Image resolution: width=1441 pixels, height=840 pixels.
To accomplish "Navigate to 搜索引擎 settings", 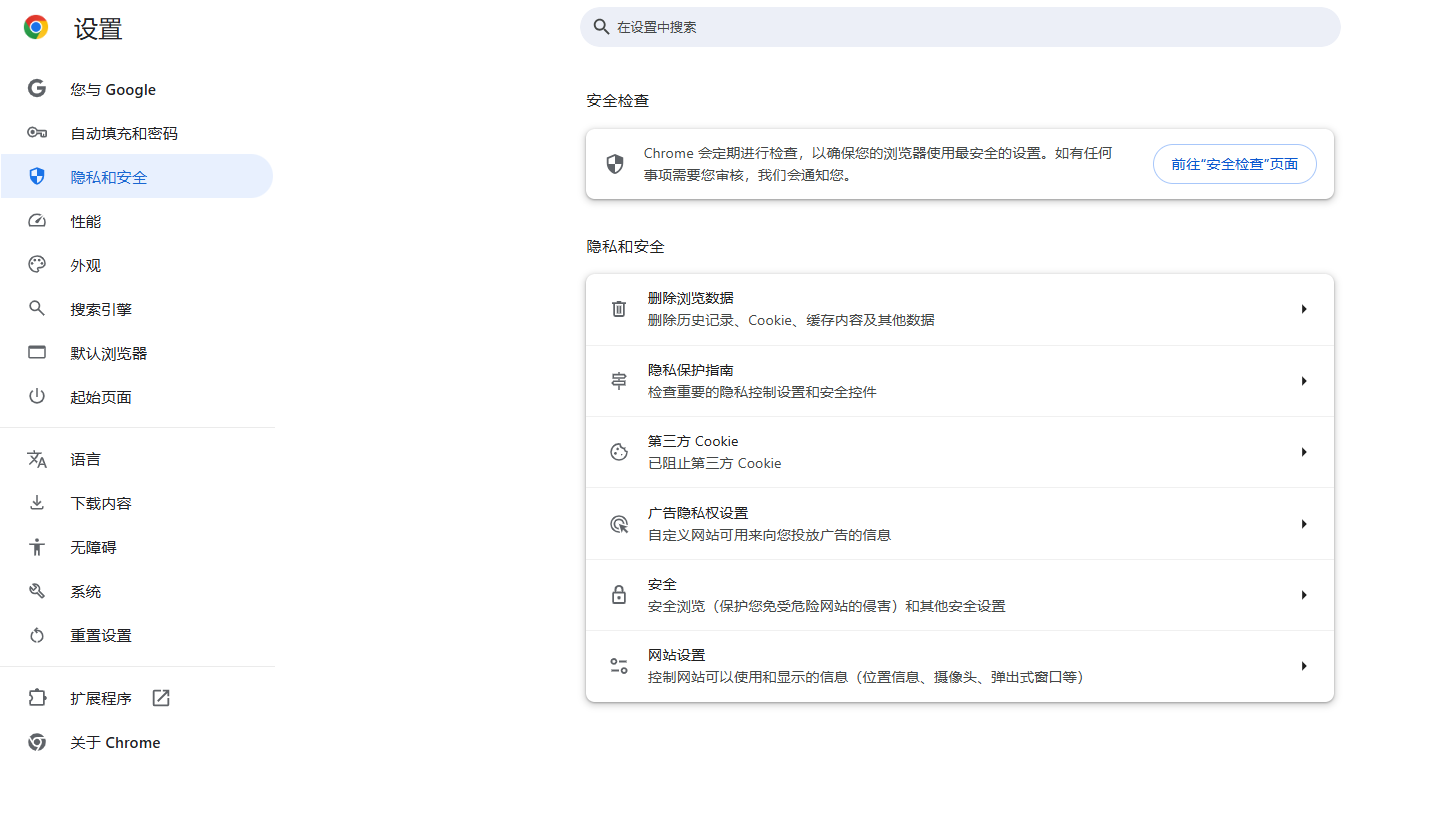I will pos(136,309).
